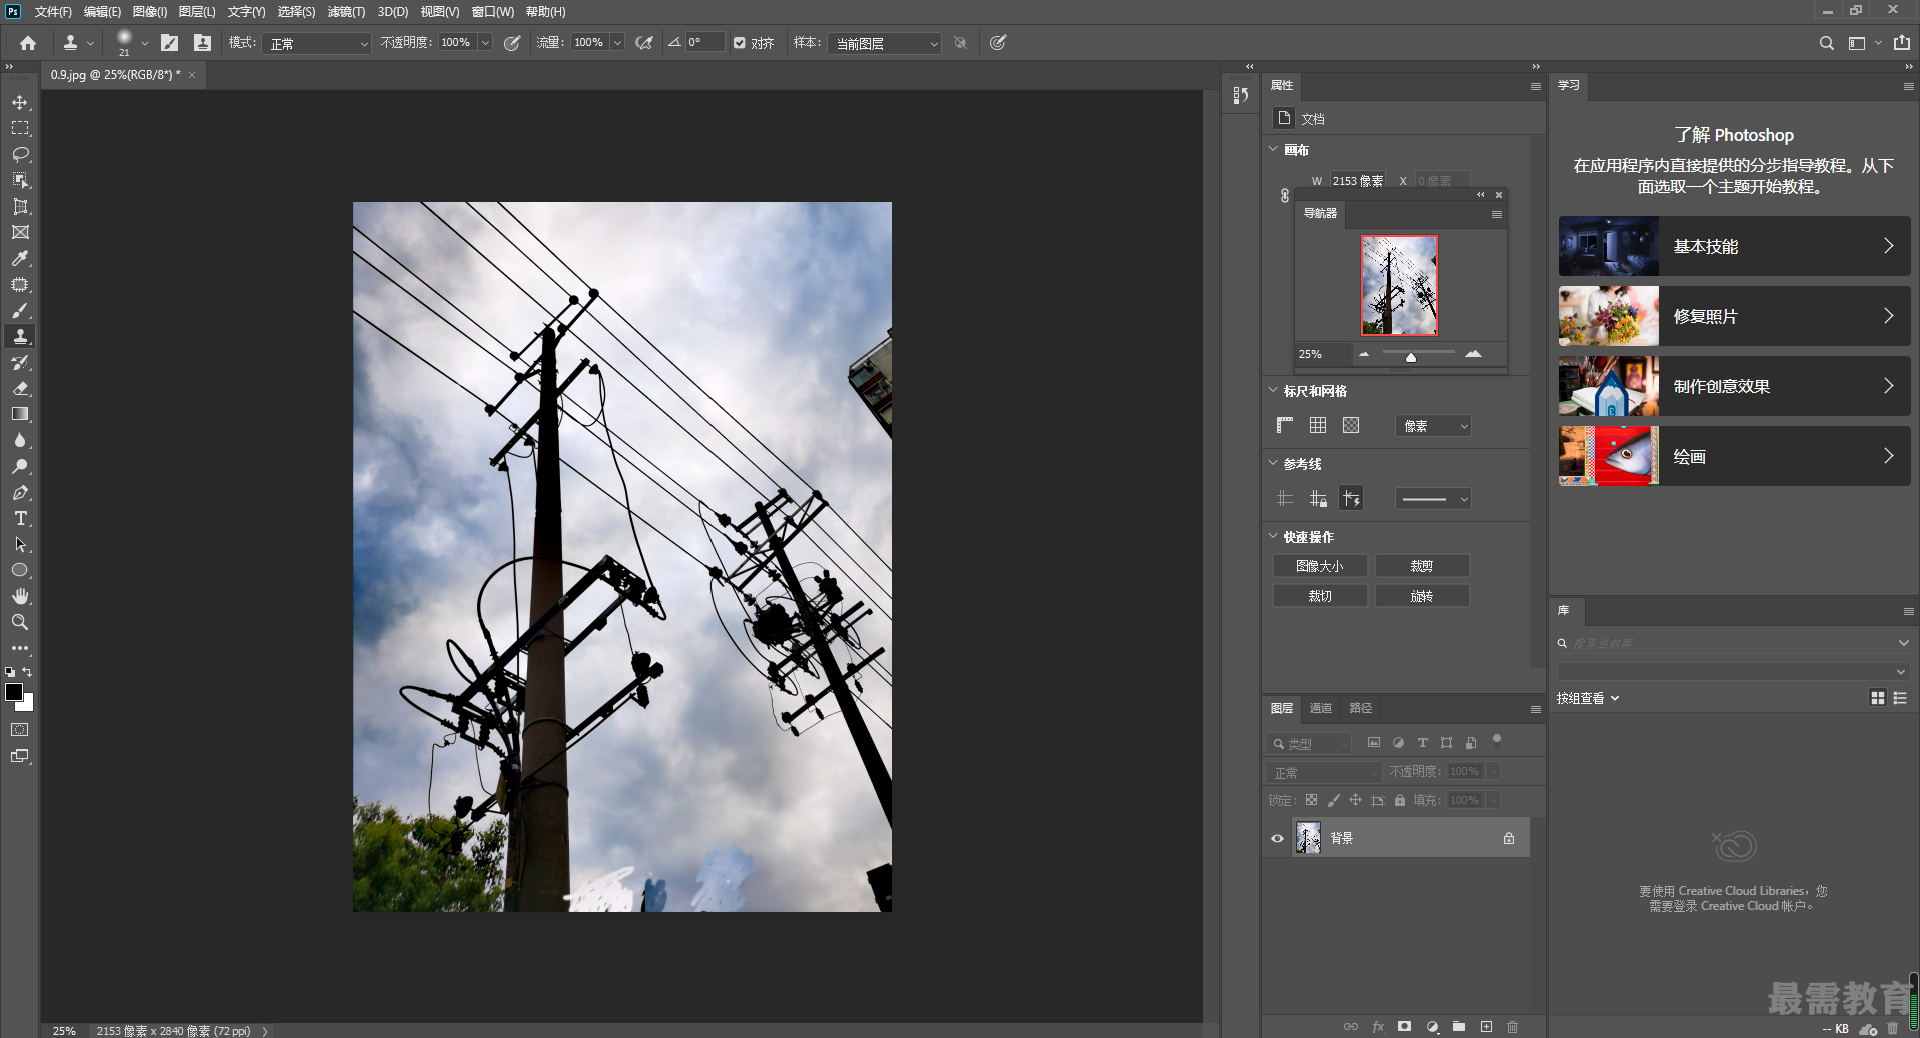
Task: Select the Blur tool
Action: (x=20, y=440)
